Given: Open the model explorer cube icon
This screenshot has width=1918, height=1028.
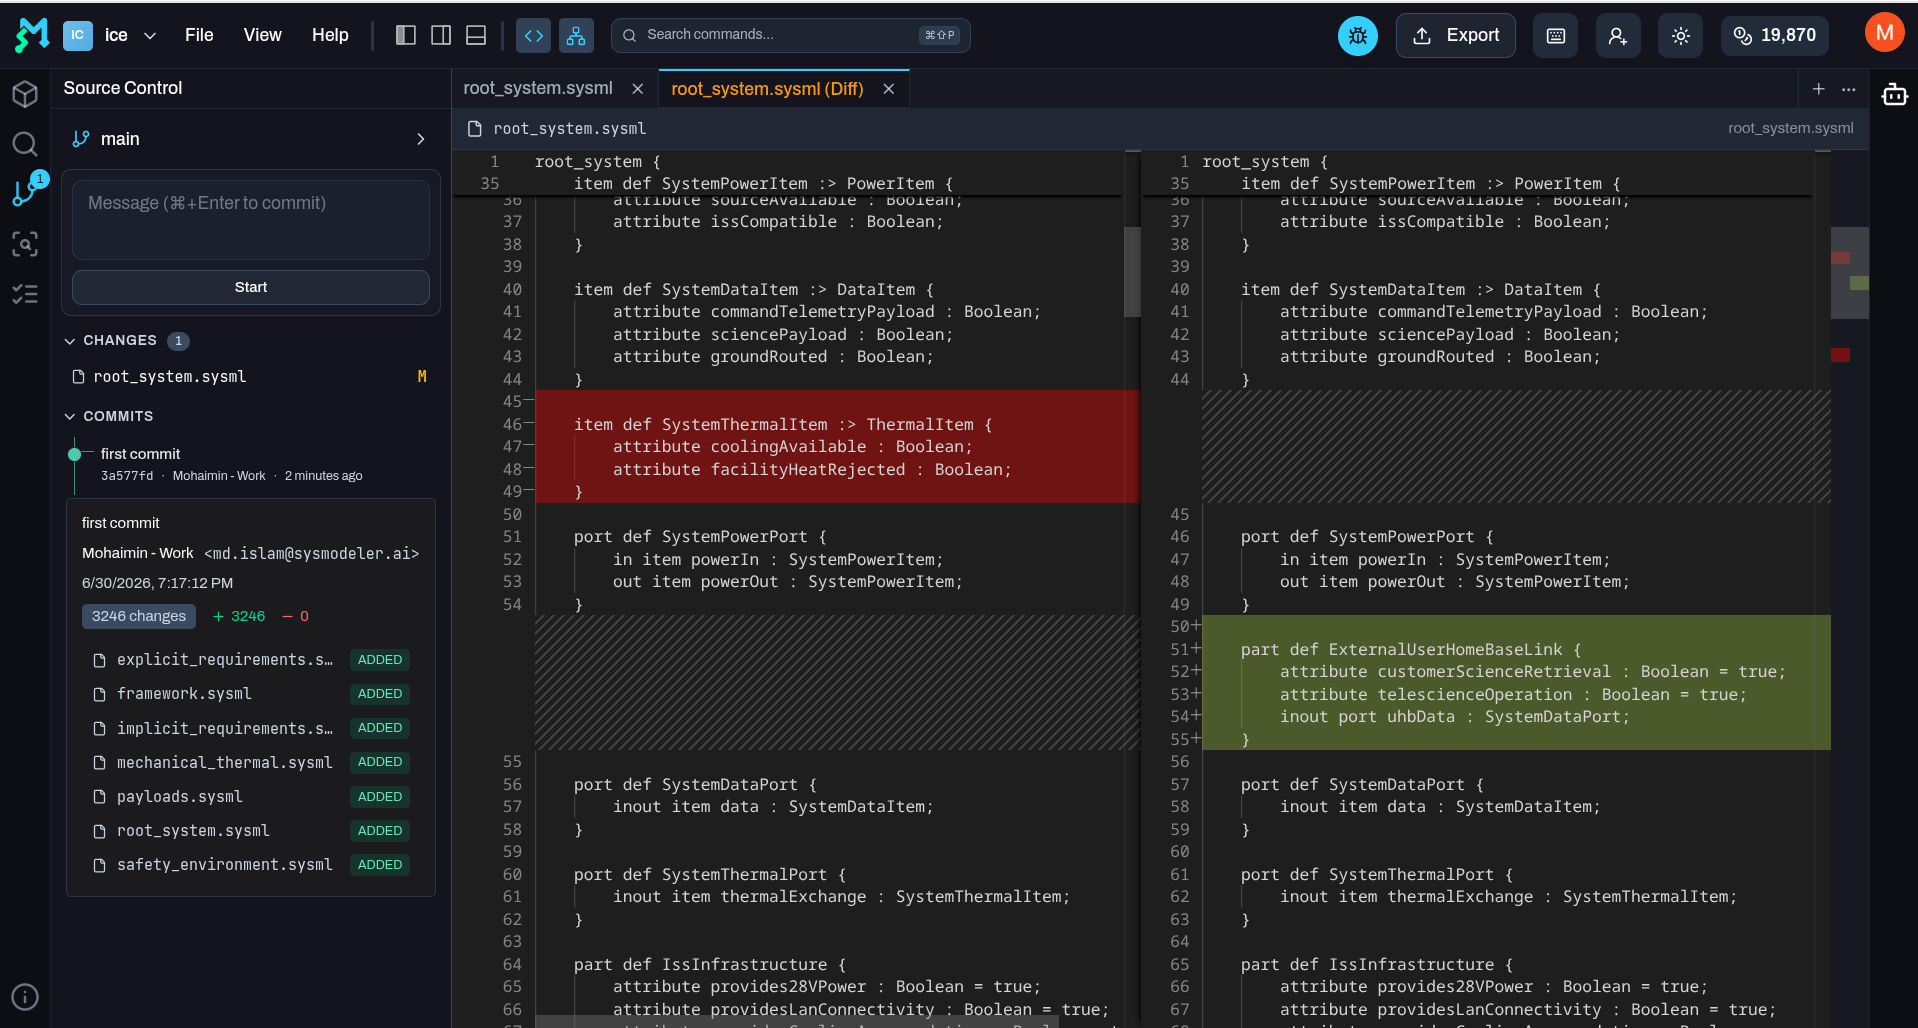Looking at the screenshot, I should [25, 94].
